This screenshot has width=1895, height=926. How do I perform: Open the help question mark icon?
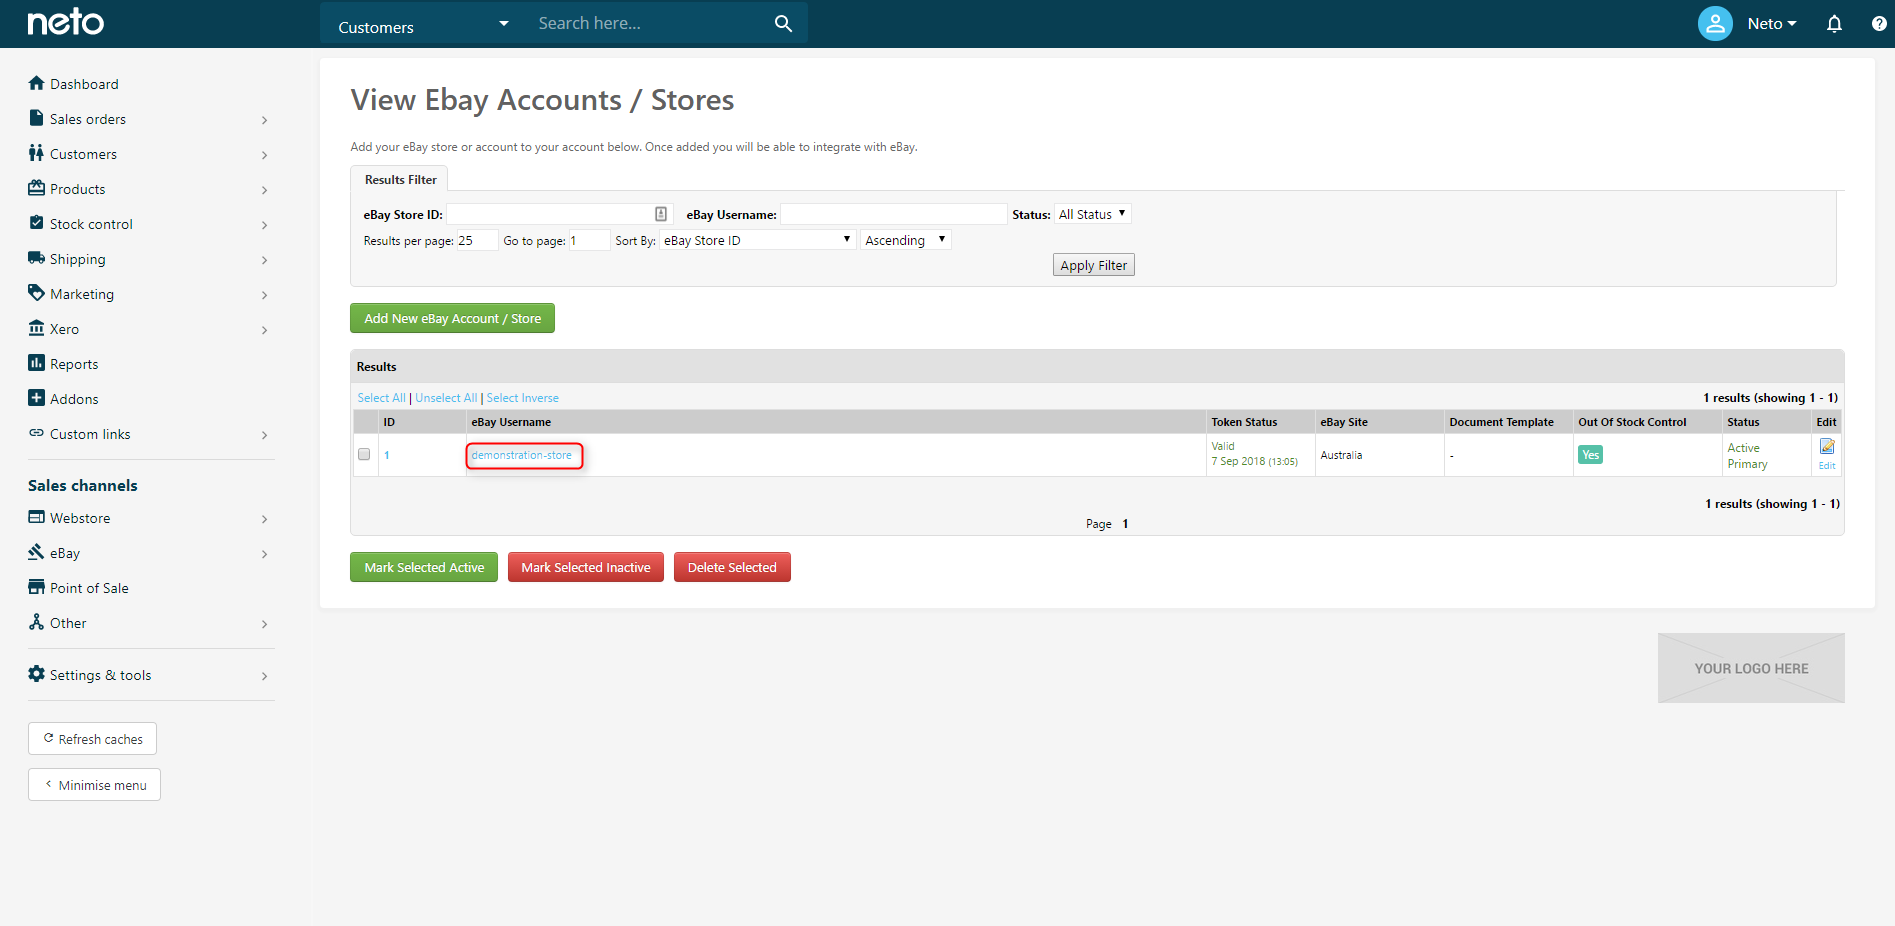coord(1879,24)
